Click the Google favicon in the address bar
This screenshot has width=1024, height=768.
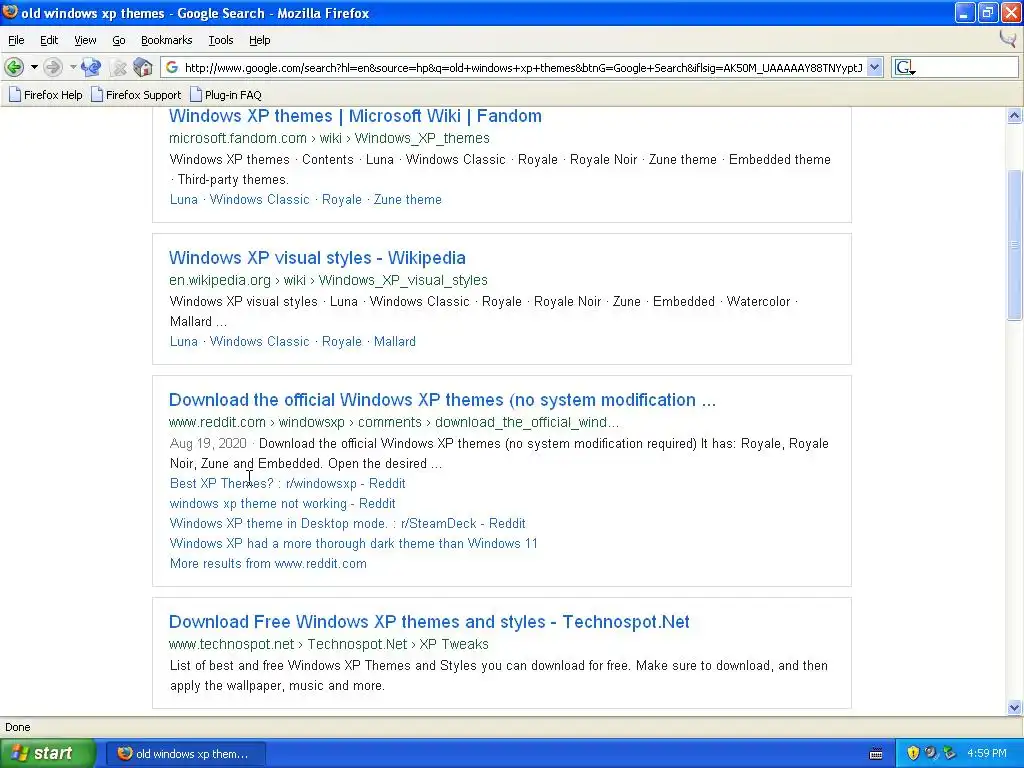(x=172, y=67)
